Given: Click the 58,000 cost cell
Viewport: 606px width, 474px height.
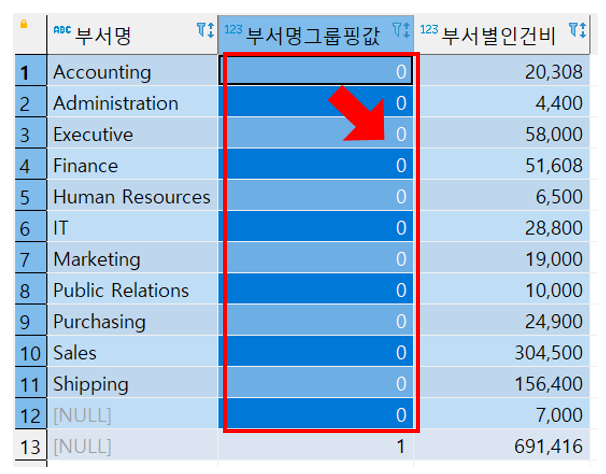Looking at the screenshot, I should tap(502, 133).
